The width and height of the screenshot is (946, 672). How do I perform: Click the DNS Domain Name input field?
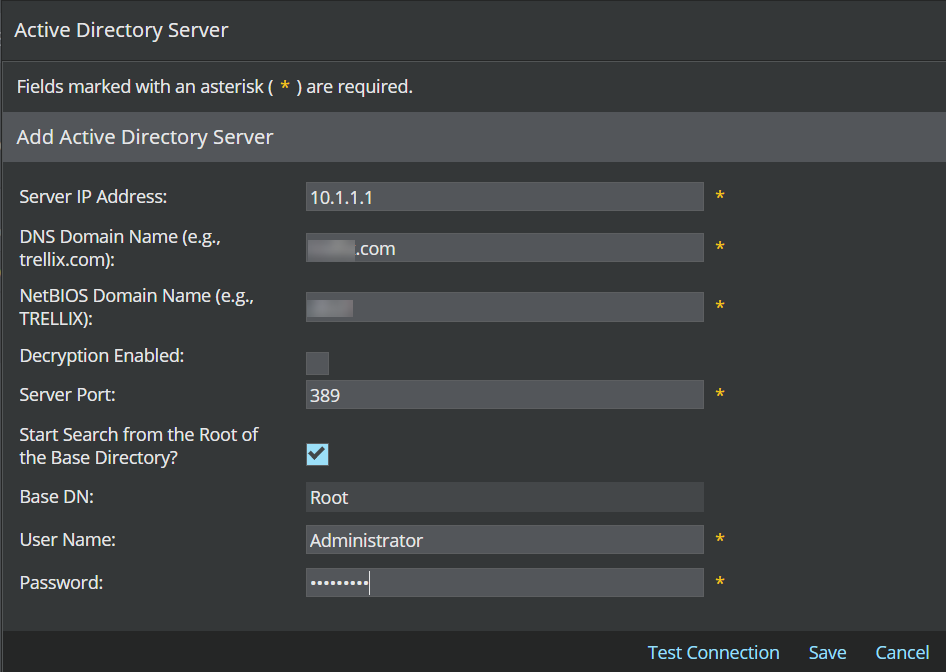click(x=504, y=247)
